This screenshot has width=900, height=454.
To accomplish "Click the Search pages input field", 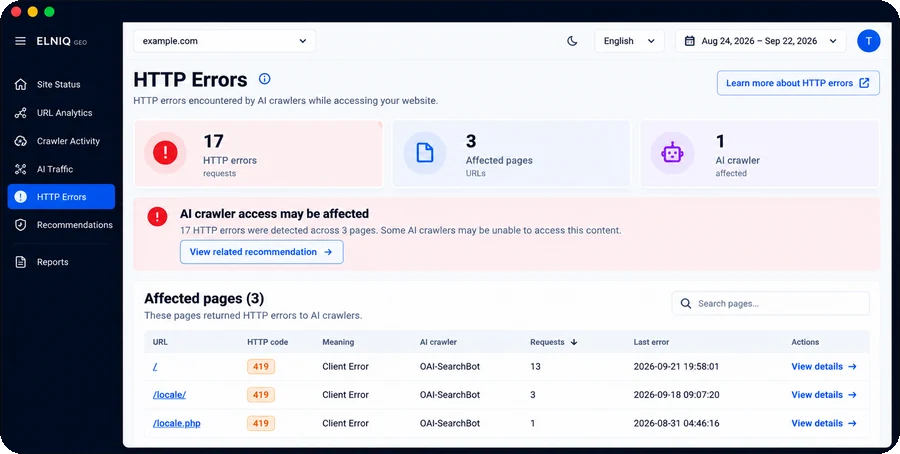I will (770, 304).
